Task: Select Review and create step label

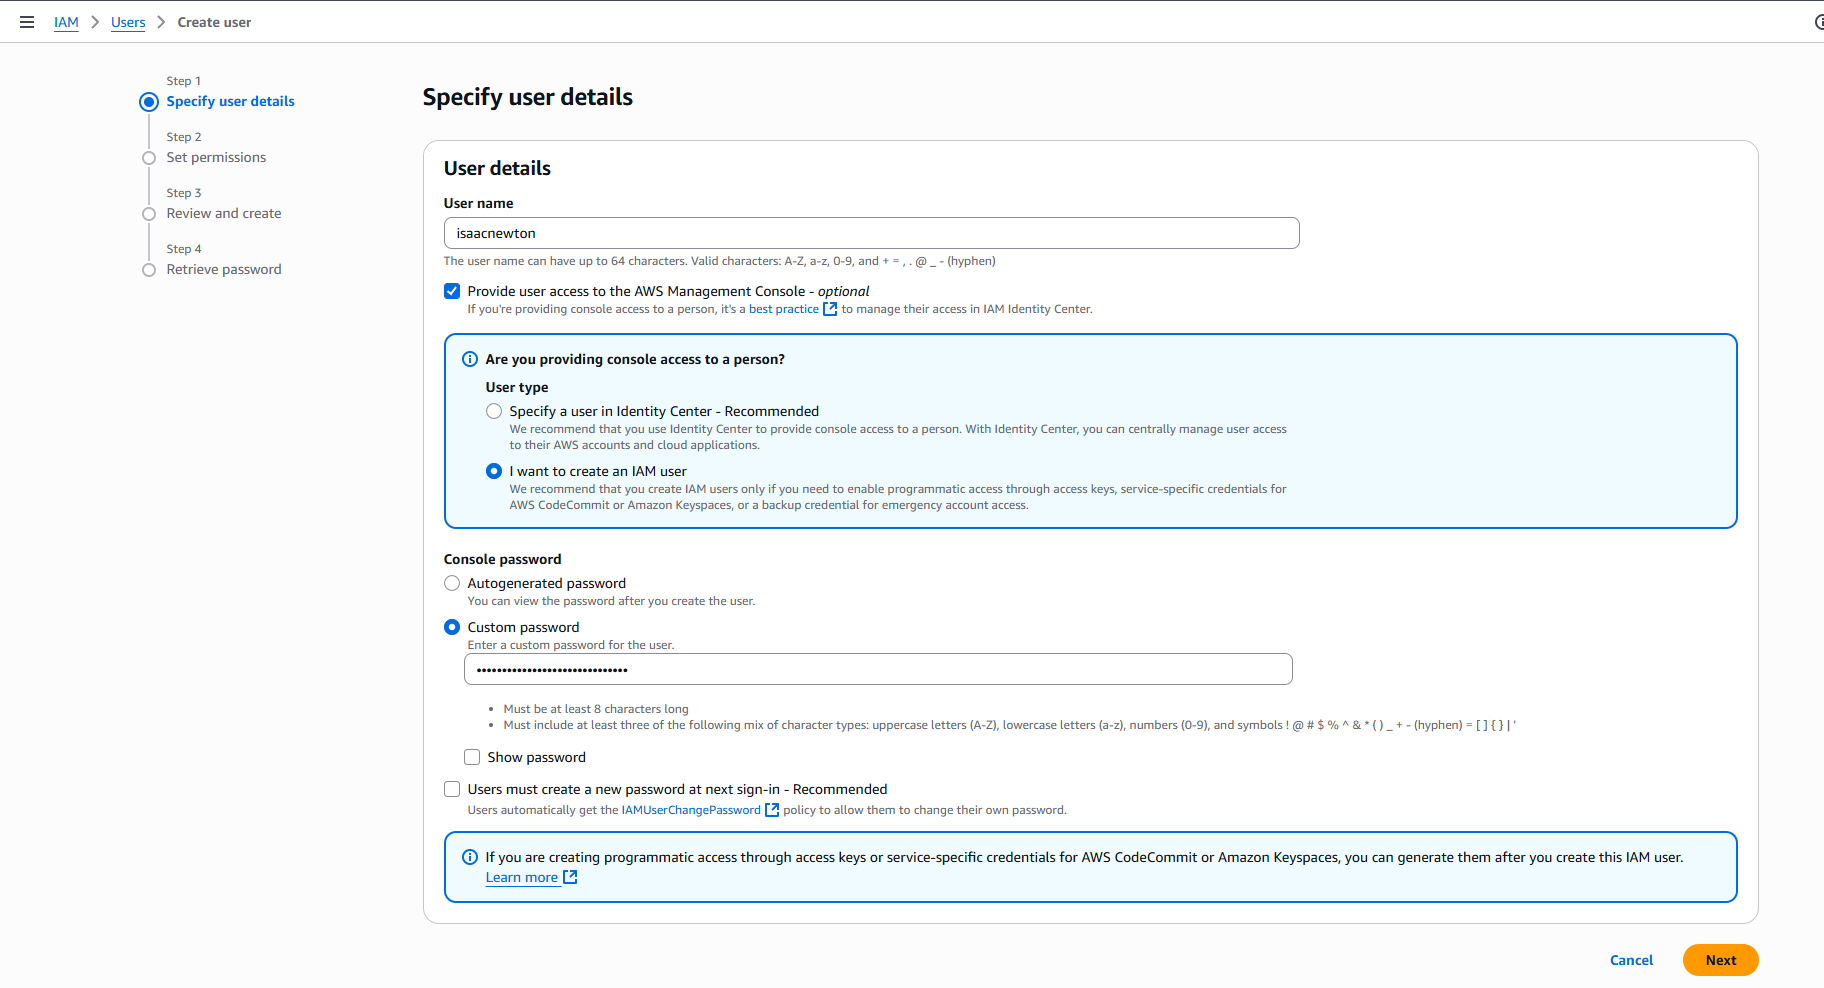Action: click(x=224, y=213)
